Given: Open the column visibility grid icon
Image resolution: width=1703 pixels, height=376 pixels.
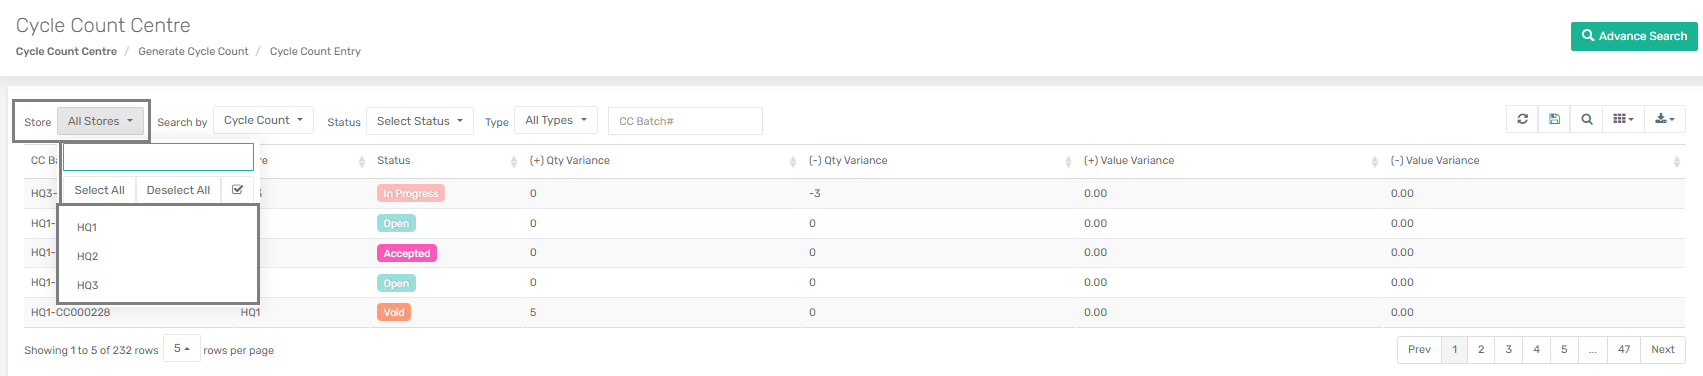Looking at the screenshot, I should [x=1623, y=119].
